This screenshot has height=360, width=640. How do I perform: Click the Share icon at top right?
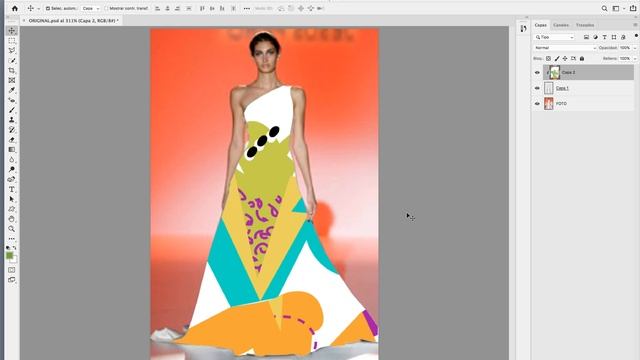click(x=633, y=8)
